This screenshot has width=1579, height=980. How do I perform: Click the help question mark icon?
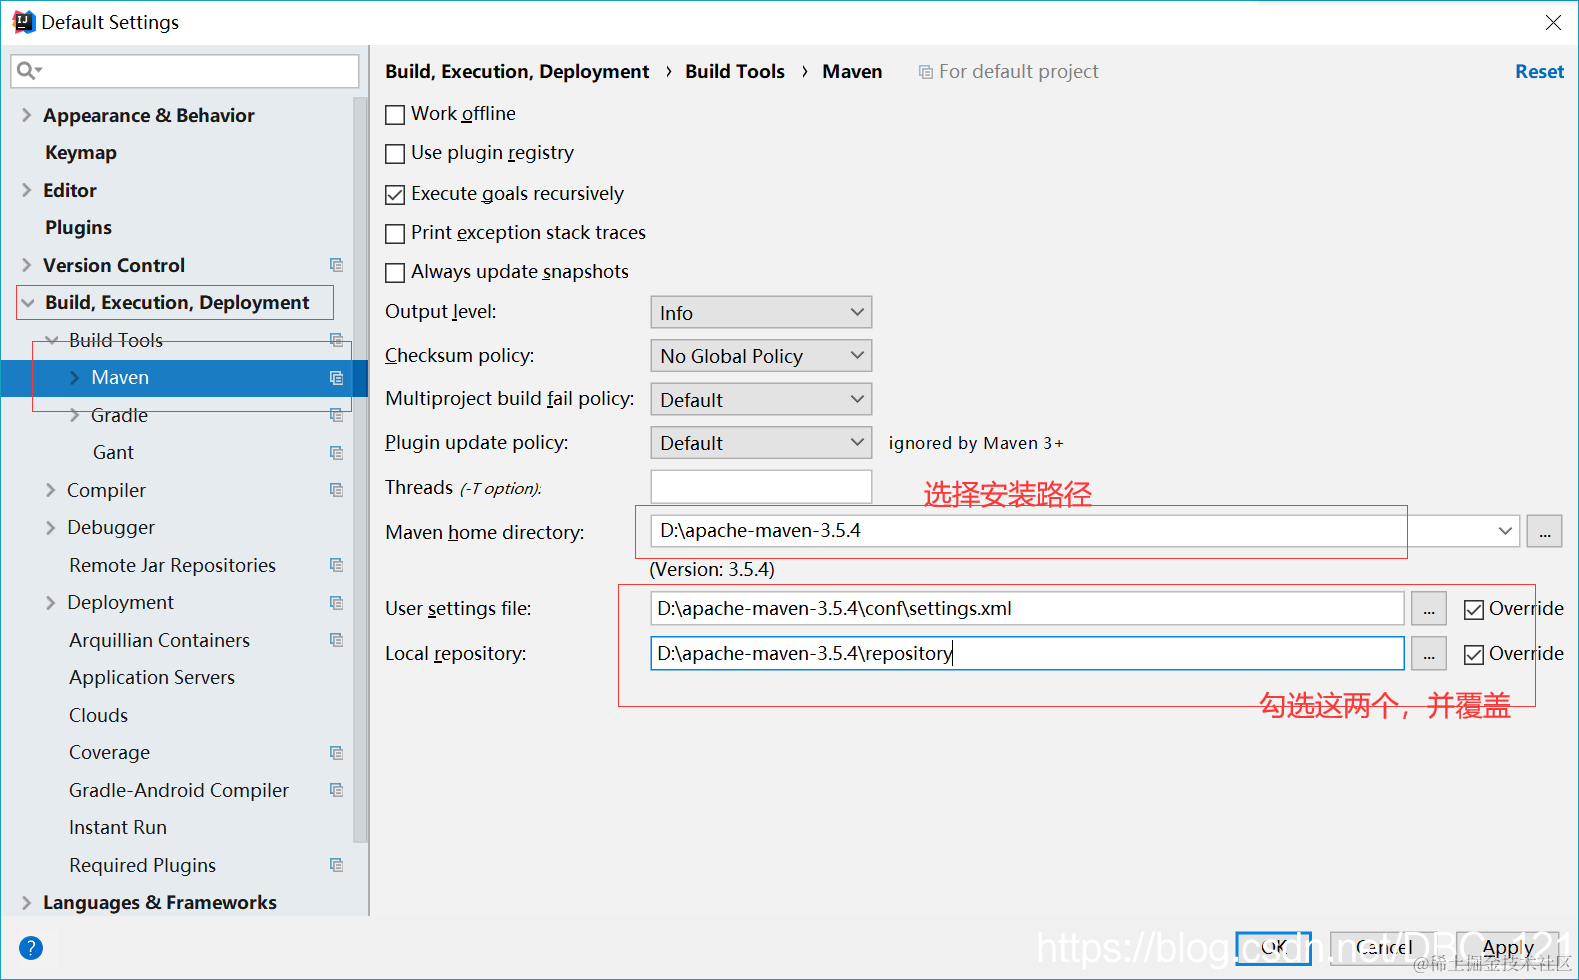pos(31,947)
